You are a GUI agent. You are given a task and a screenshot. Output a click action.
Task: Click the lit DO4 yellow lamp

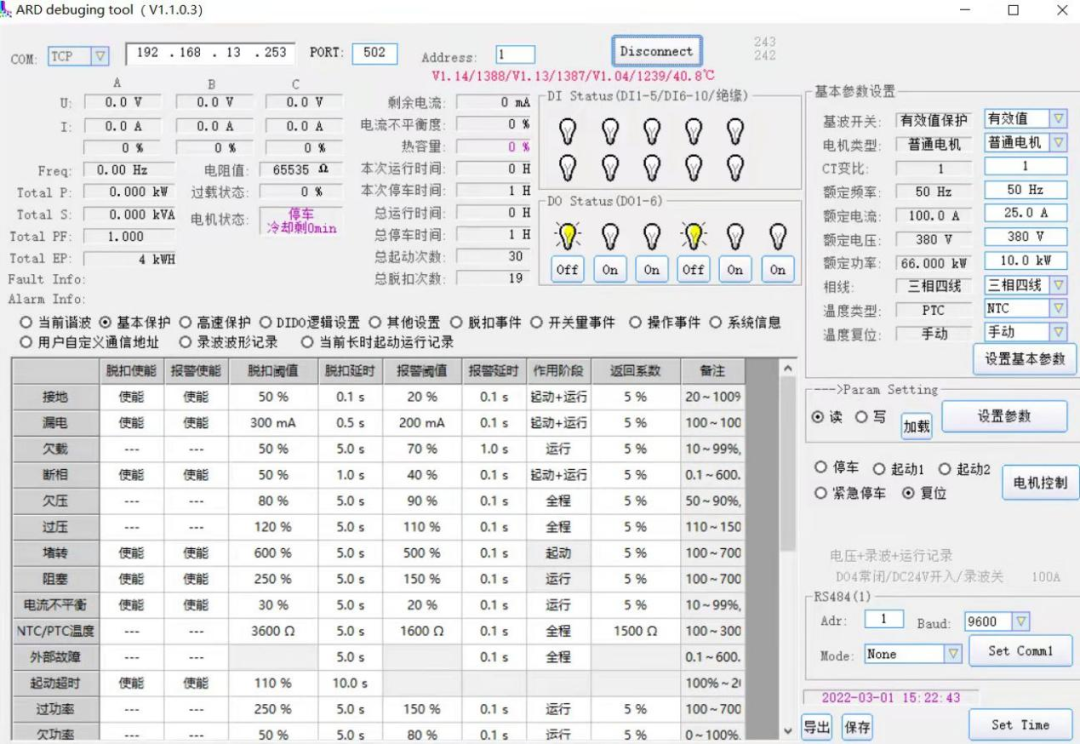(693, 236)
